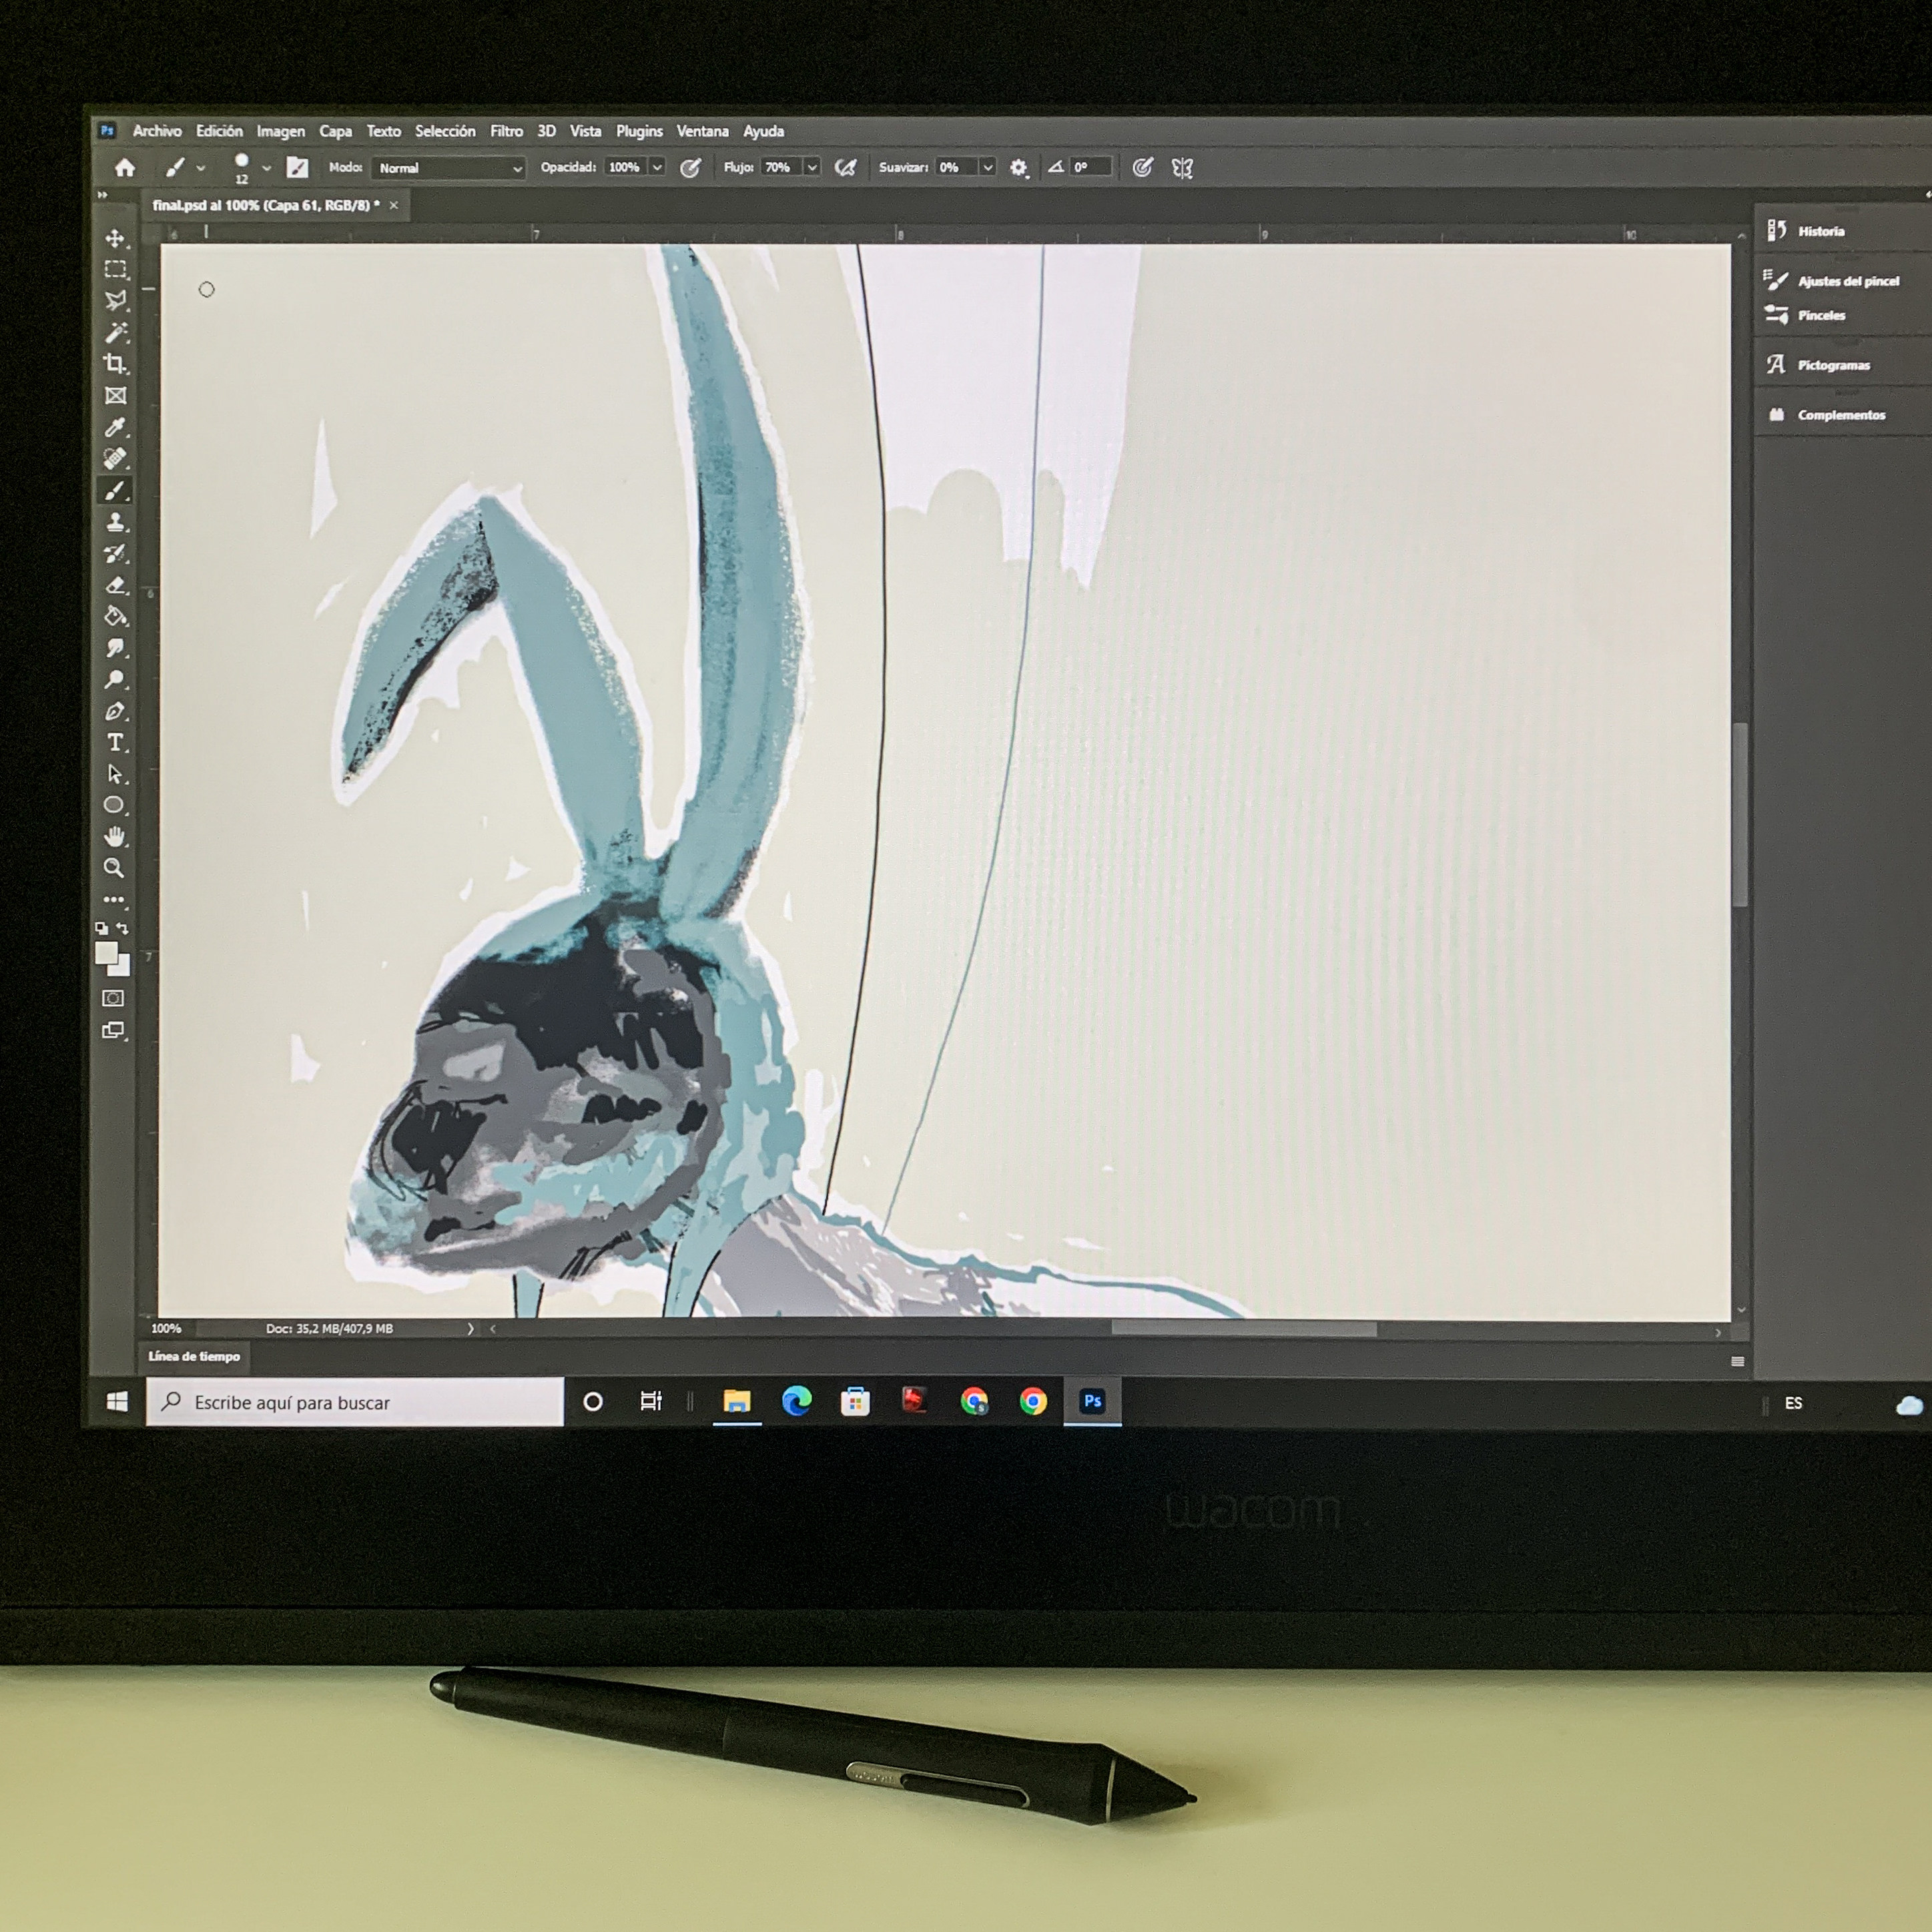Select the Move tool
Viewport: 1932px width, 1932px height.
coord(116,238)
